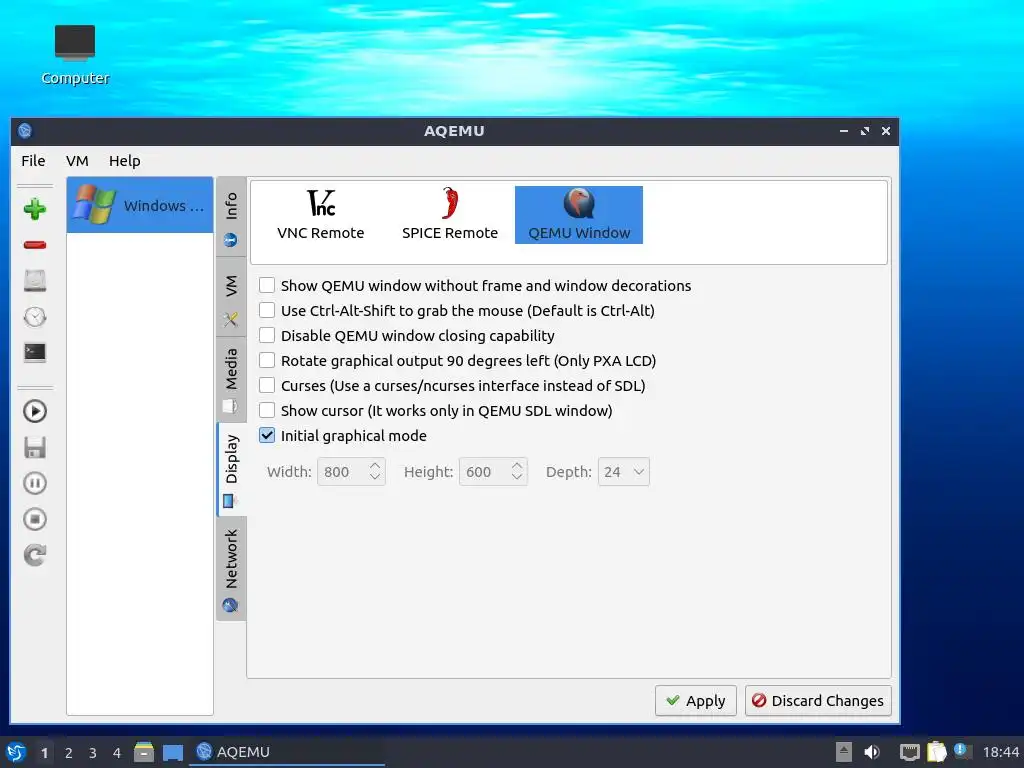The height and width of the screenshot is (768, 1024).
Task: Click the removable media eject tray icon
Action: (x=844, y=752)
